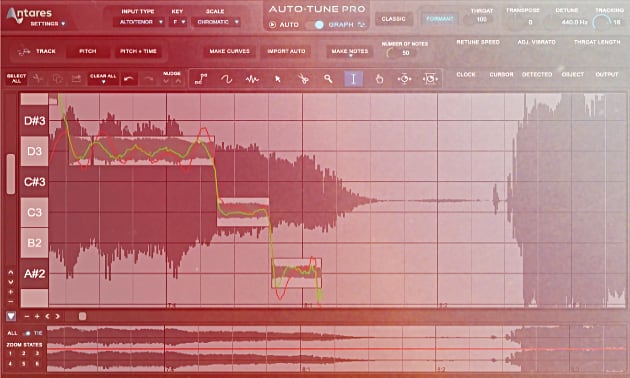Select the Note tool waveform icon
This screenshot has height=378, width=630.
pos(252,79)
